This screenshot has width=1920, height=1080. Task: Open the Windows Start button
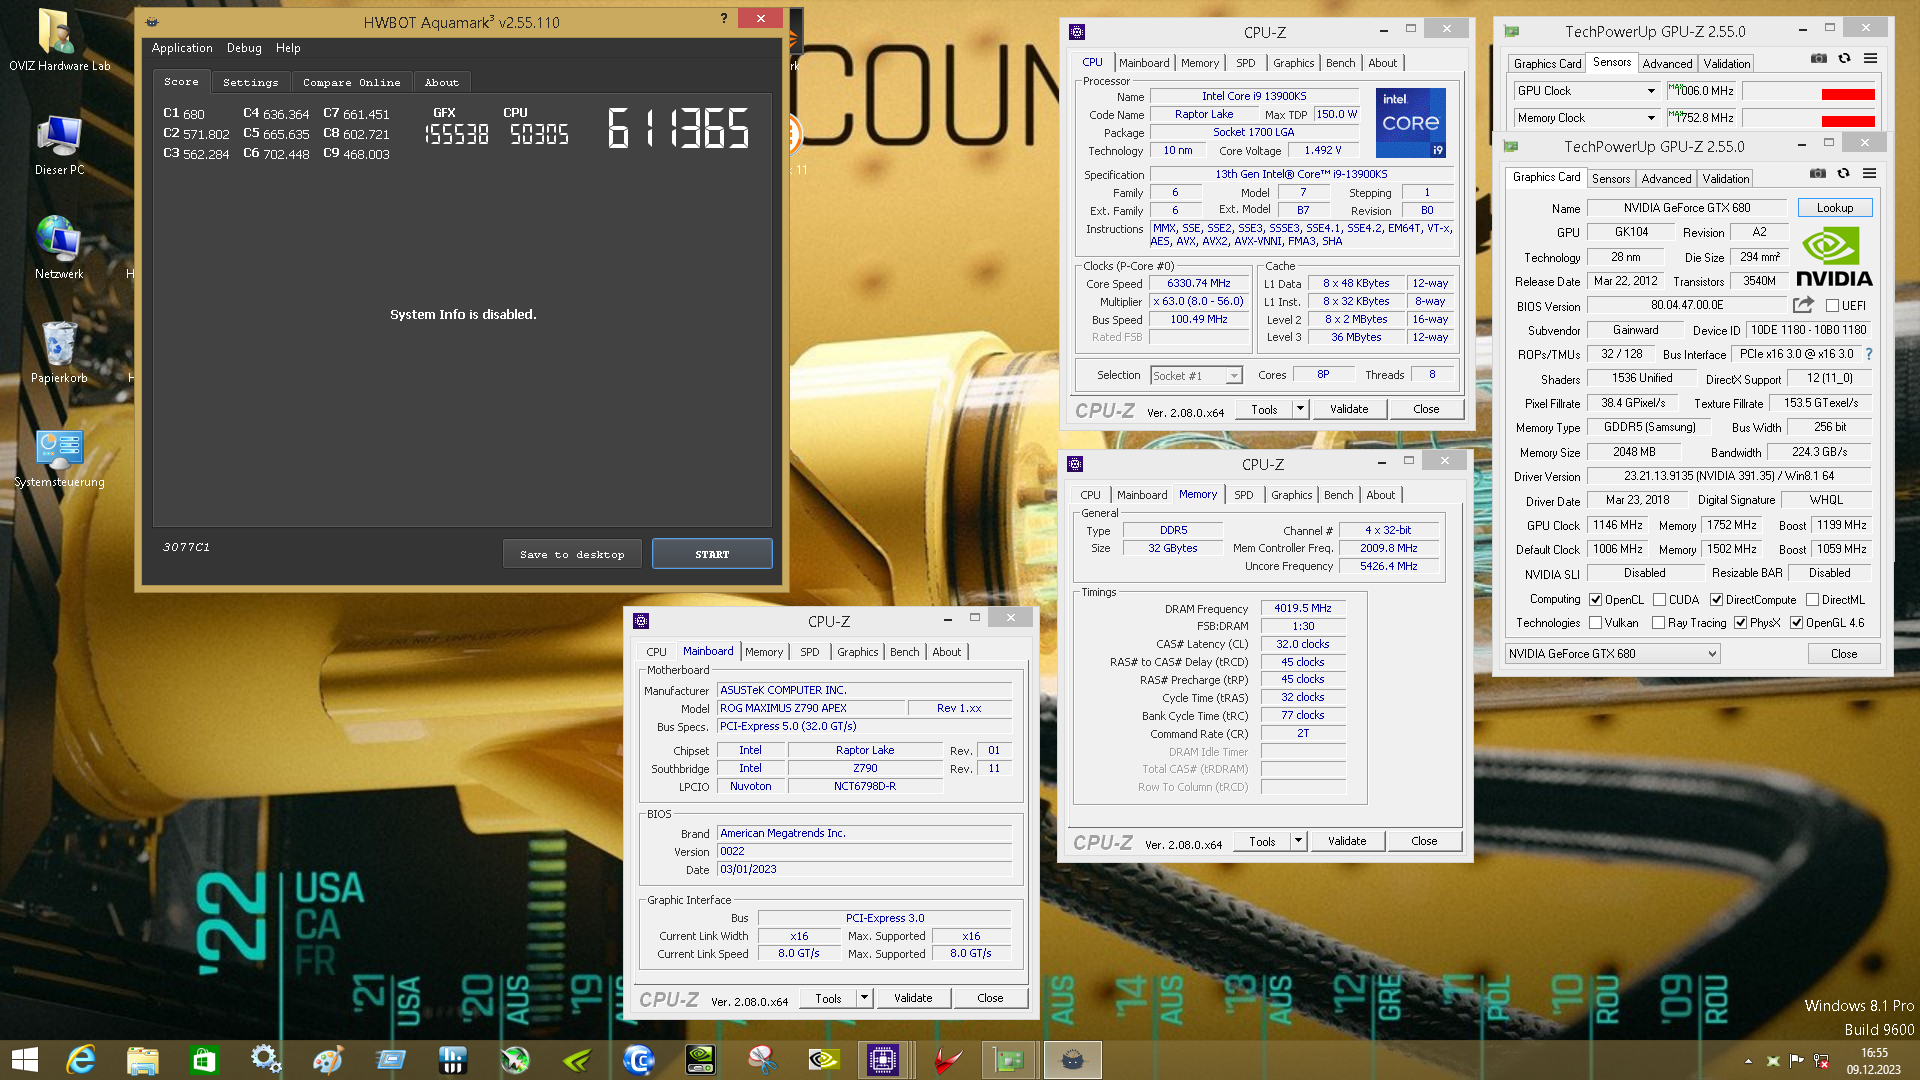[x=24, y=1060]
